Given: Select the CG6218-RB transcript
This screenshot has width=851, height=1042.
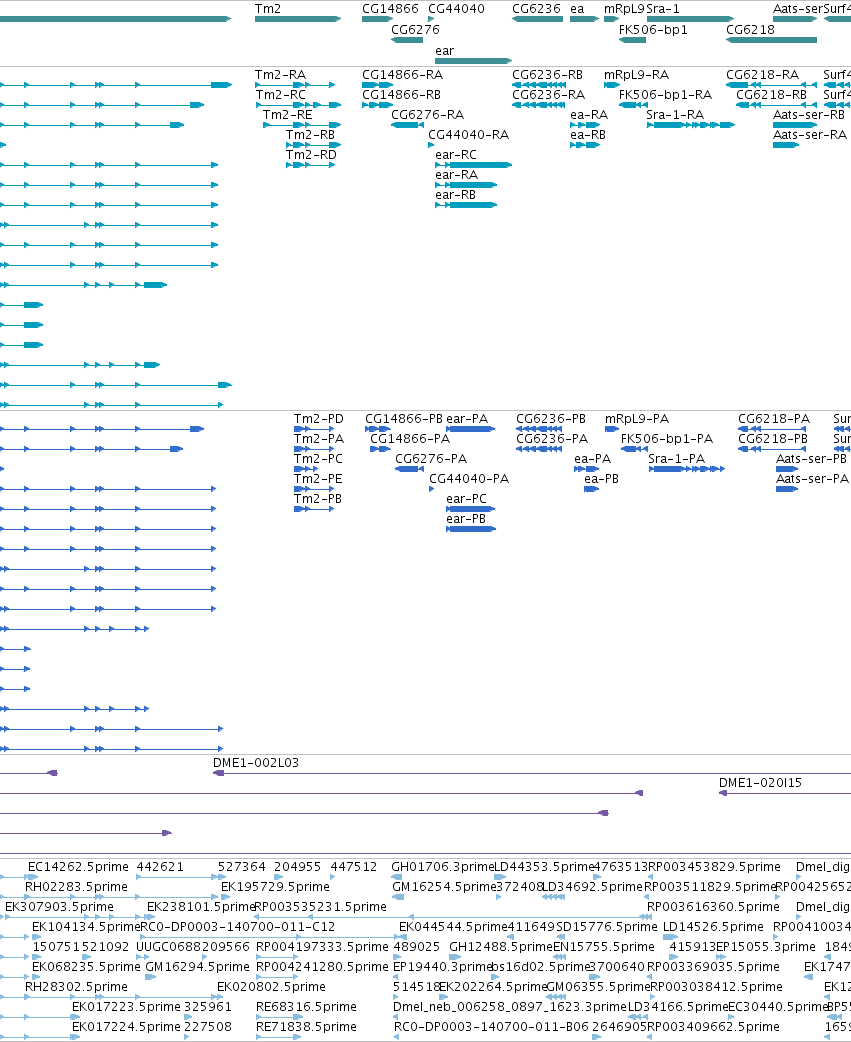Looking at the screenshot, I should pos(776,105).
